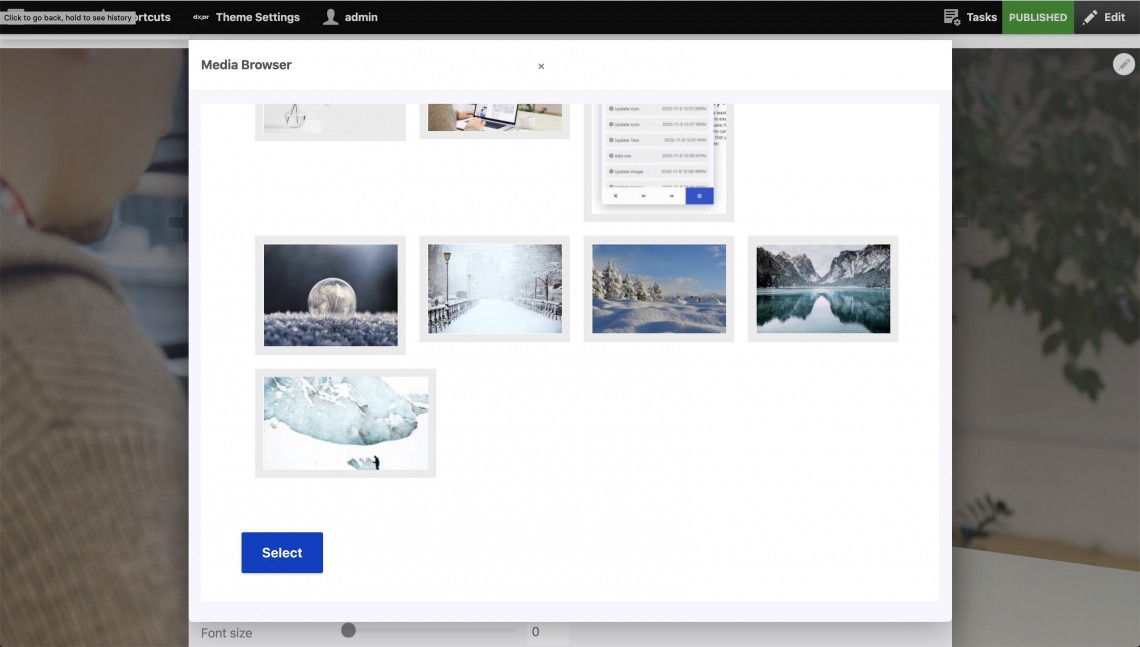The image size is (1140, 647).
Task: Click the Tasks list icon
Action: coord(951,17)
